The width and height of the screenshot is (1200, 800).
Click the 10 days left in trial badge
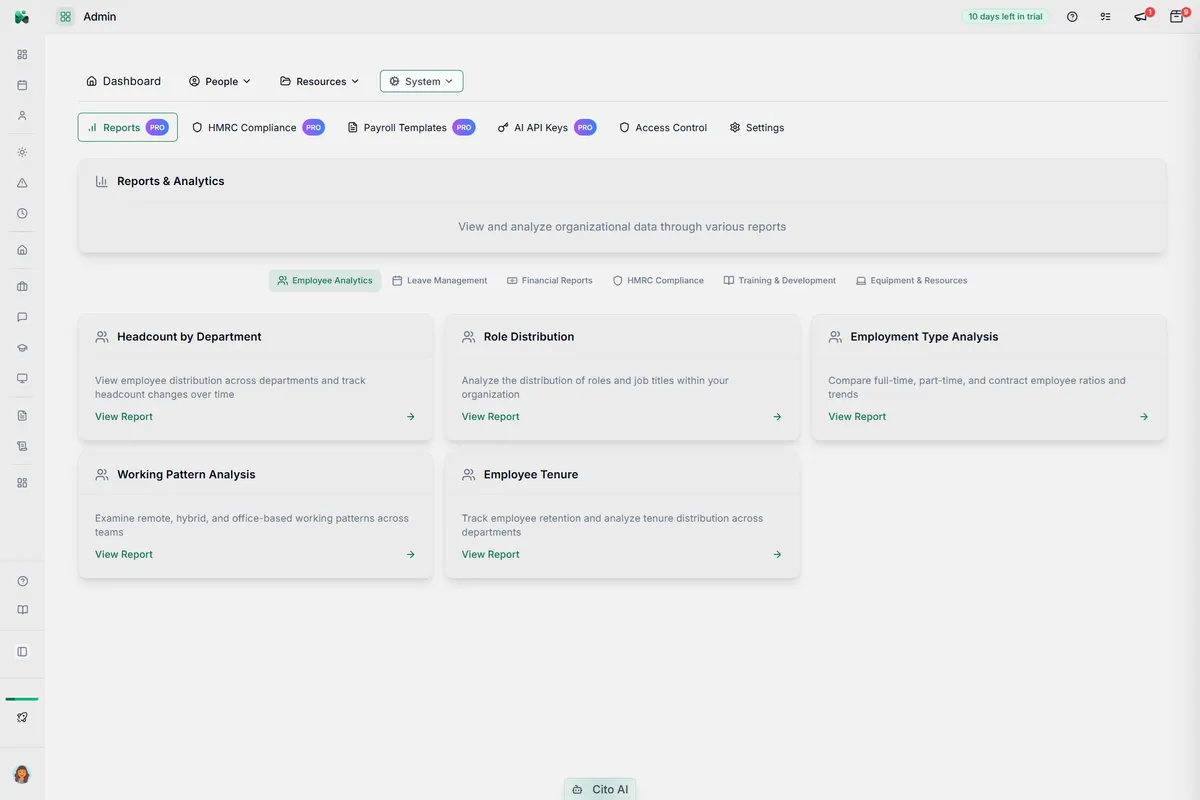click(1005, 17)
